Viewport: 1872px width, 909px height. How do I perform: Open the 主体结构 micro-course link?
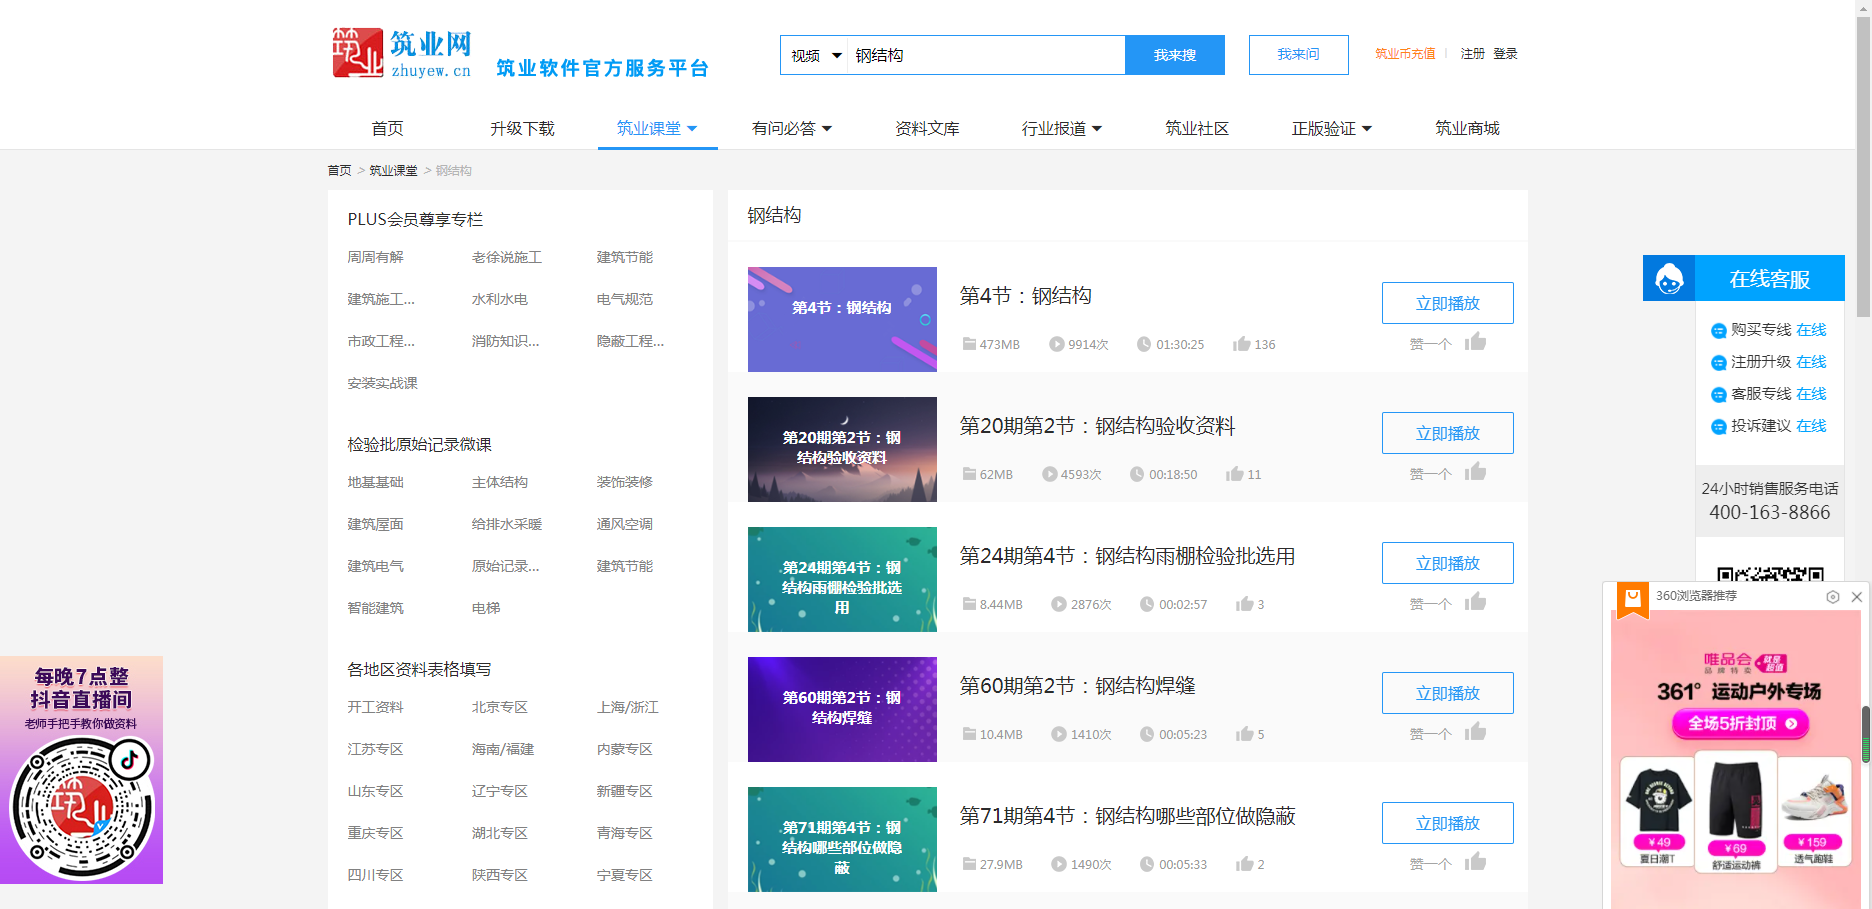click(500, 482)
